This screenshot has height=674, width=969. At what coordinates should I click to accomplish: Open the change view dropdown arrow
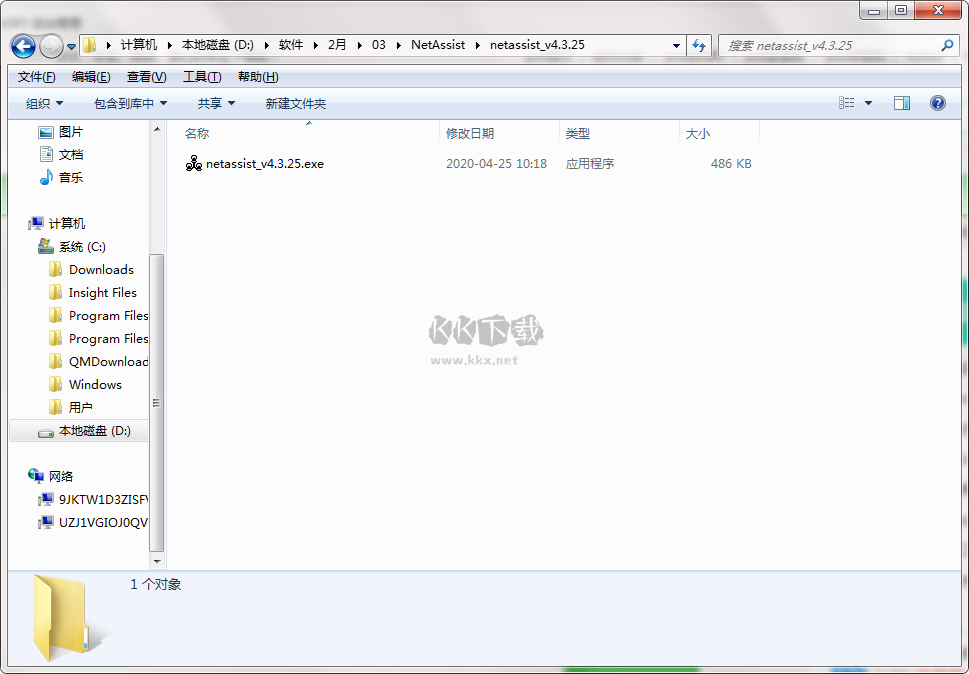click(868, 102)
